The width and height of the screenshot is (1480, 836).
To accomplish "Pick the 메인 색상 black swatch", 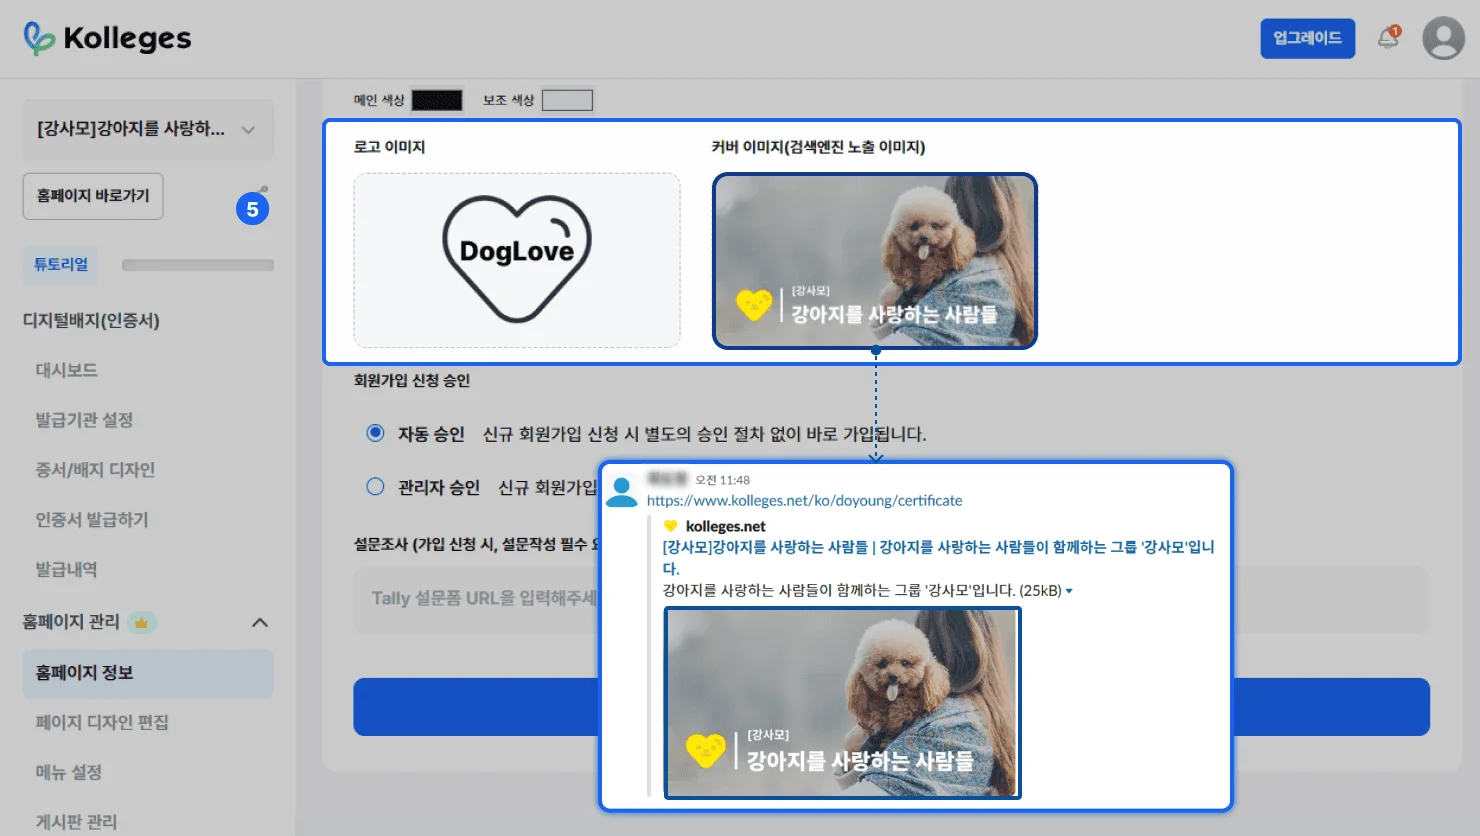I will 437,100.
